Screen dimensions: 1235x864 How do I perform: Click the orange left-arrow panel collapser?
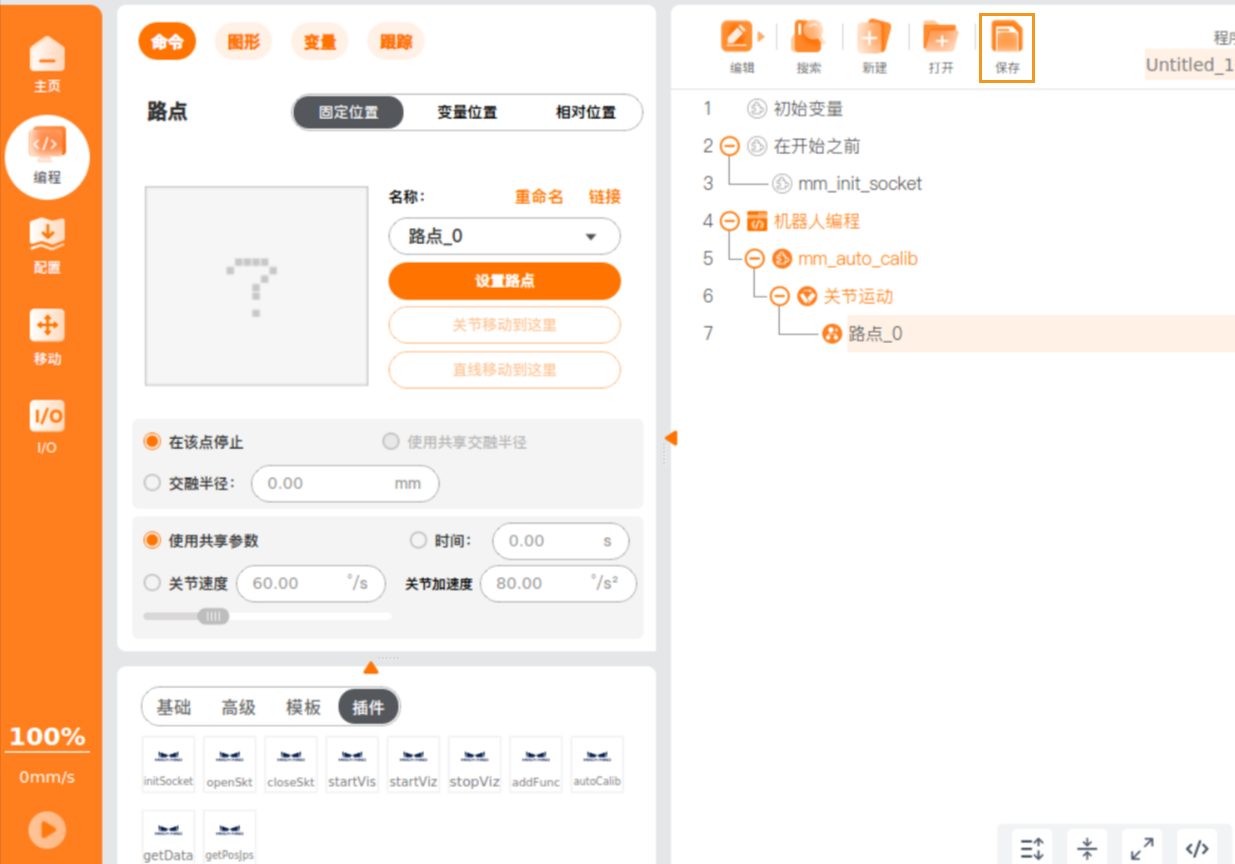click(671, 438)
